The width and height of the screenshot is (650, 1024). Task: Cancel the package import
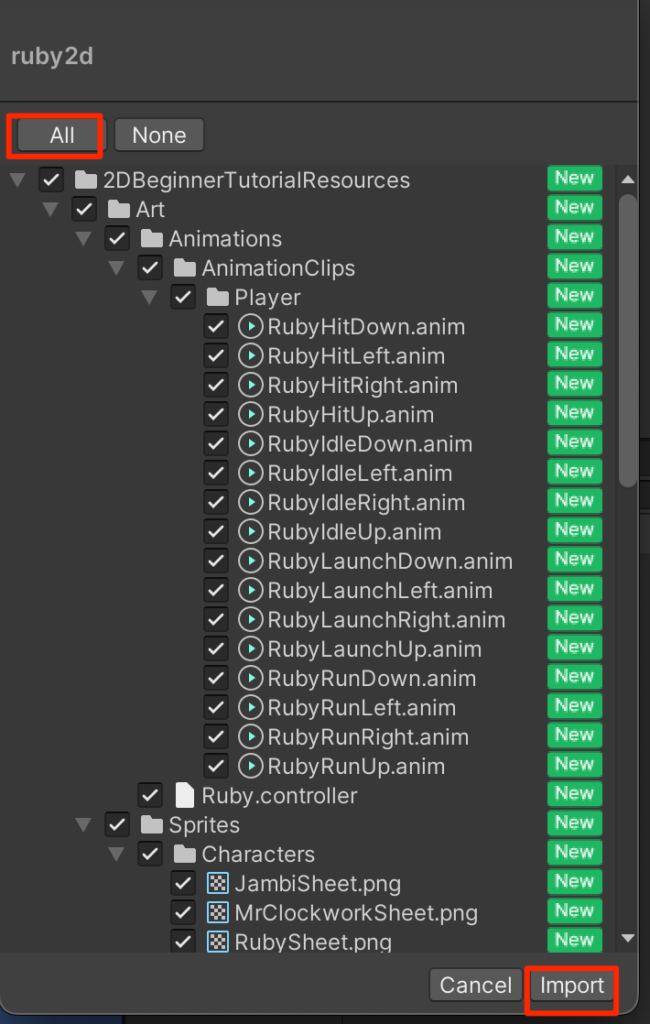click(476, 985)
